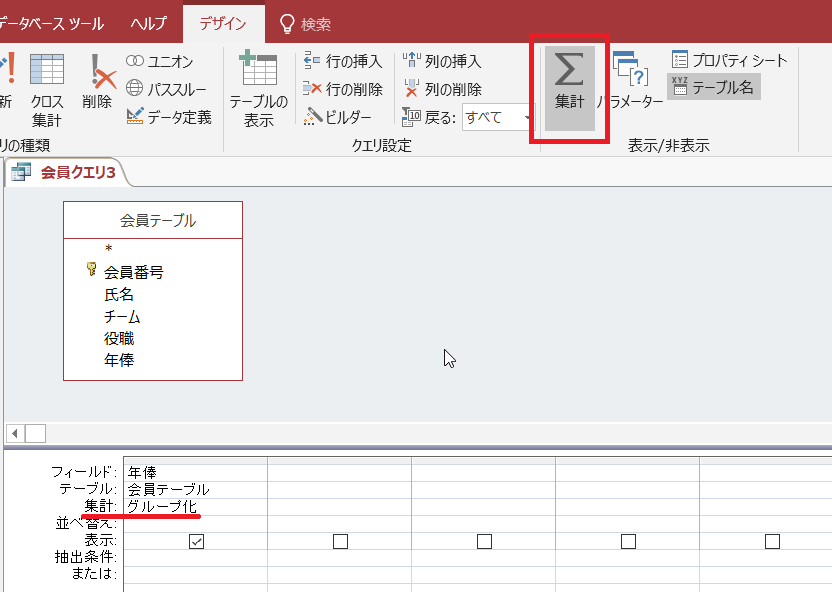Viewport: 832px width, 592px height.
Task: Click the 会員テーブル title bar
Action: point(153,220)
